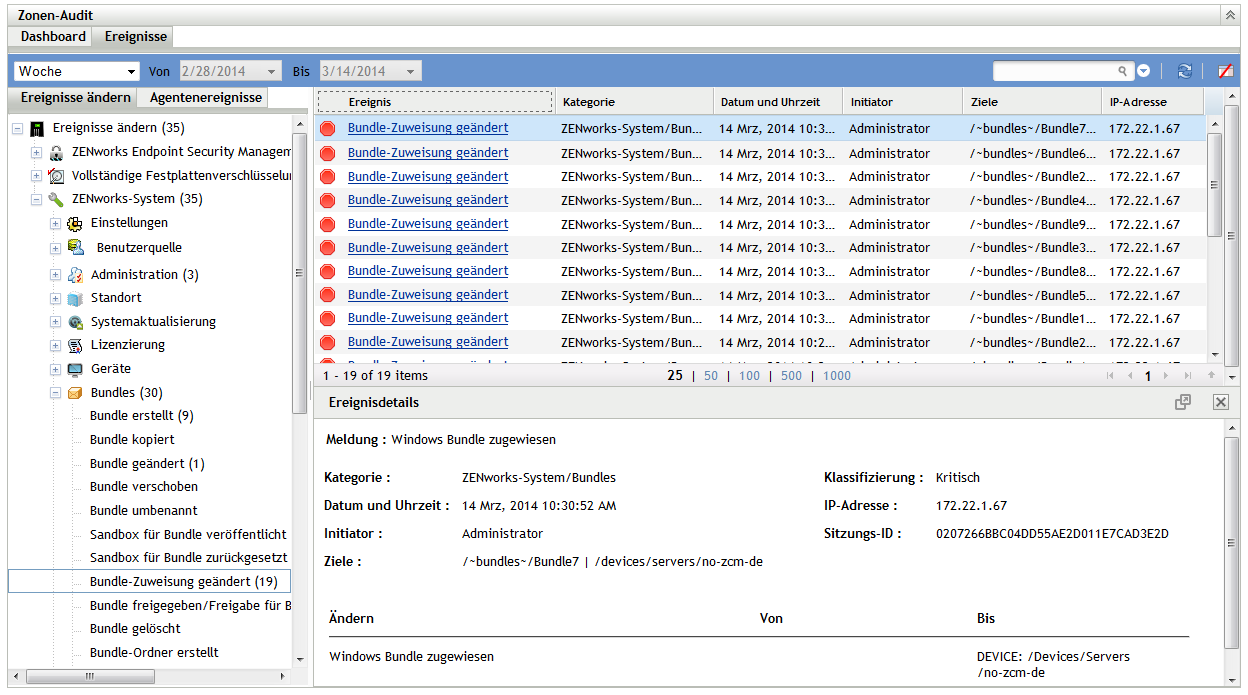This screenshot has width=1248, height=695.
Task: Click the Benutzerquelle icon in the tree
Action: [x=75, y=248]
